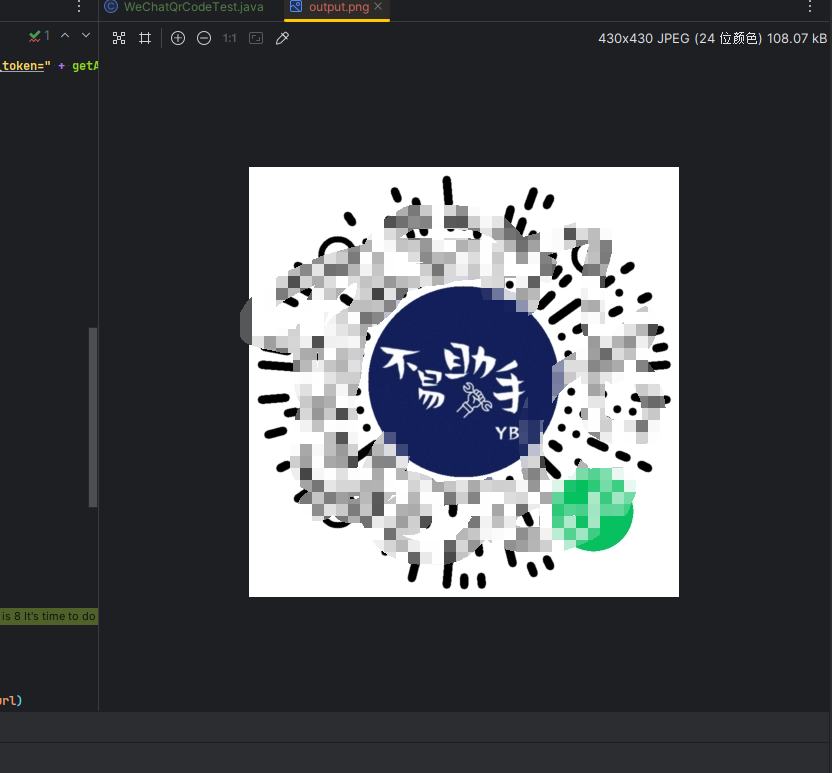Open the right editor tab options menu

click(x=810, y=7)
